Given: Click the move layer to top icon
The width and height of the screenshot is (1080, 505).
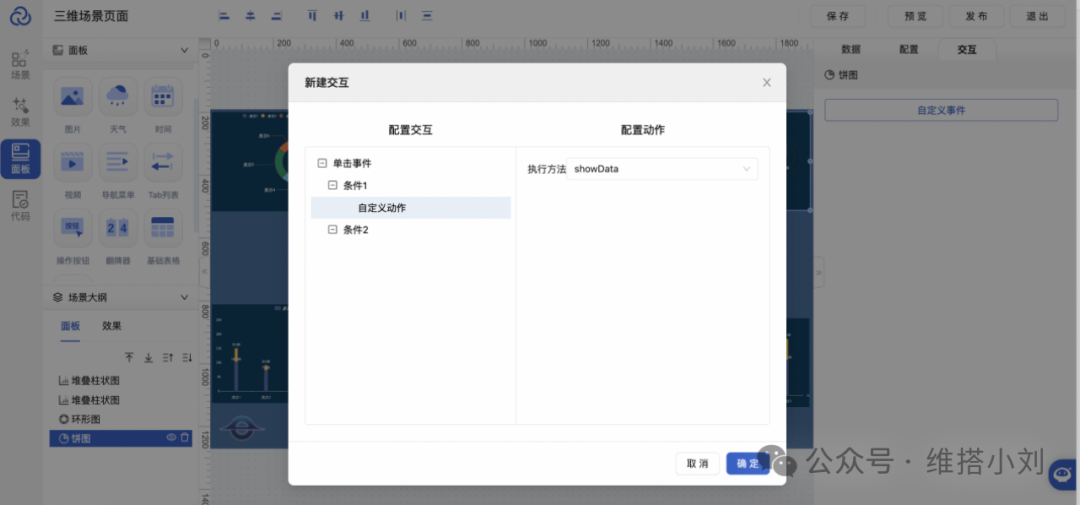Looking at the screenshot, I should (x=129, y=358).
